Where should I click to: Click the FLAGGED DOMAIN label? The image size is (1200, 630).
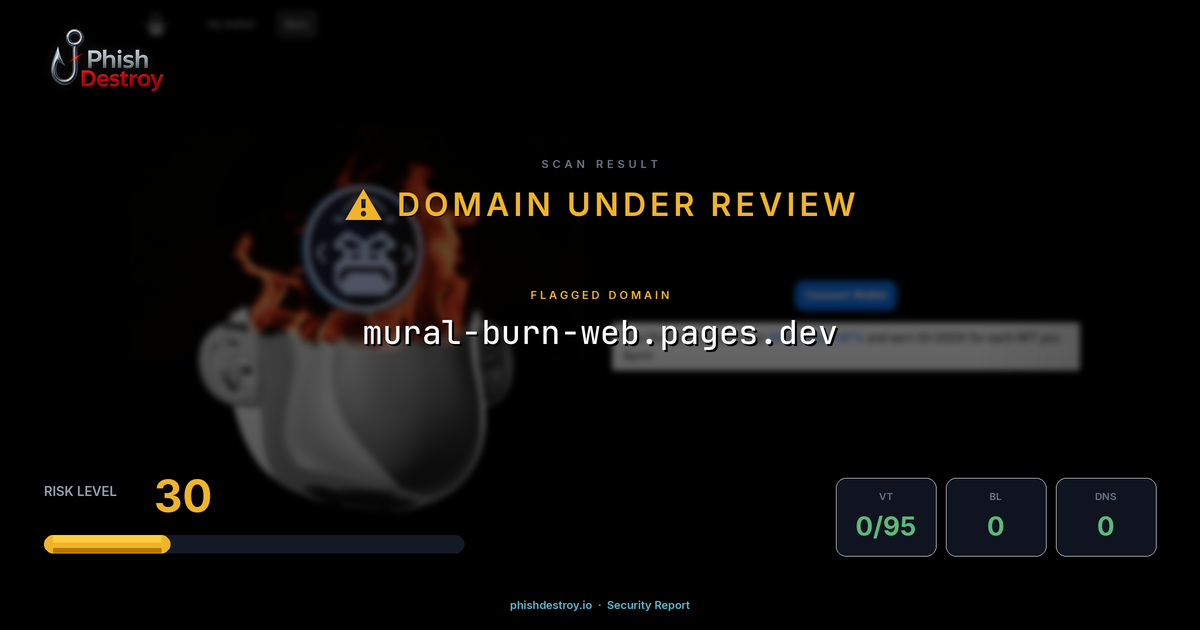coord(600,295)
